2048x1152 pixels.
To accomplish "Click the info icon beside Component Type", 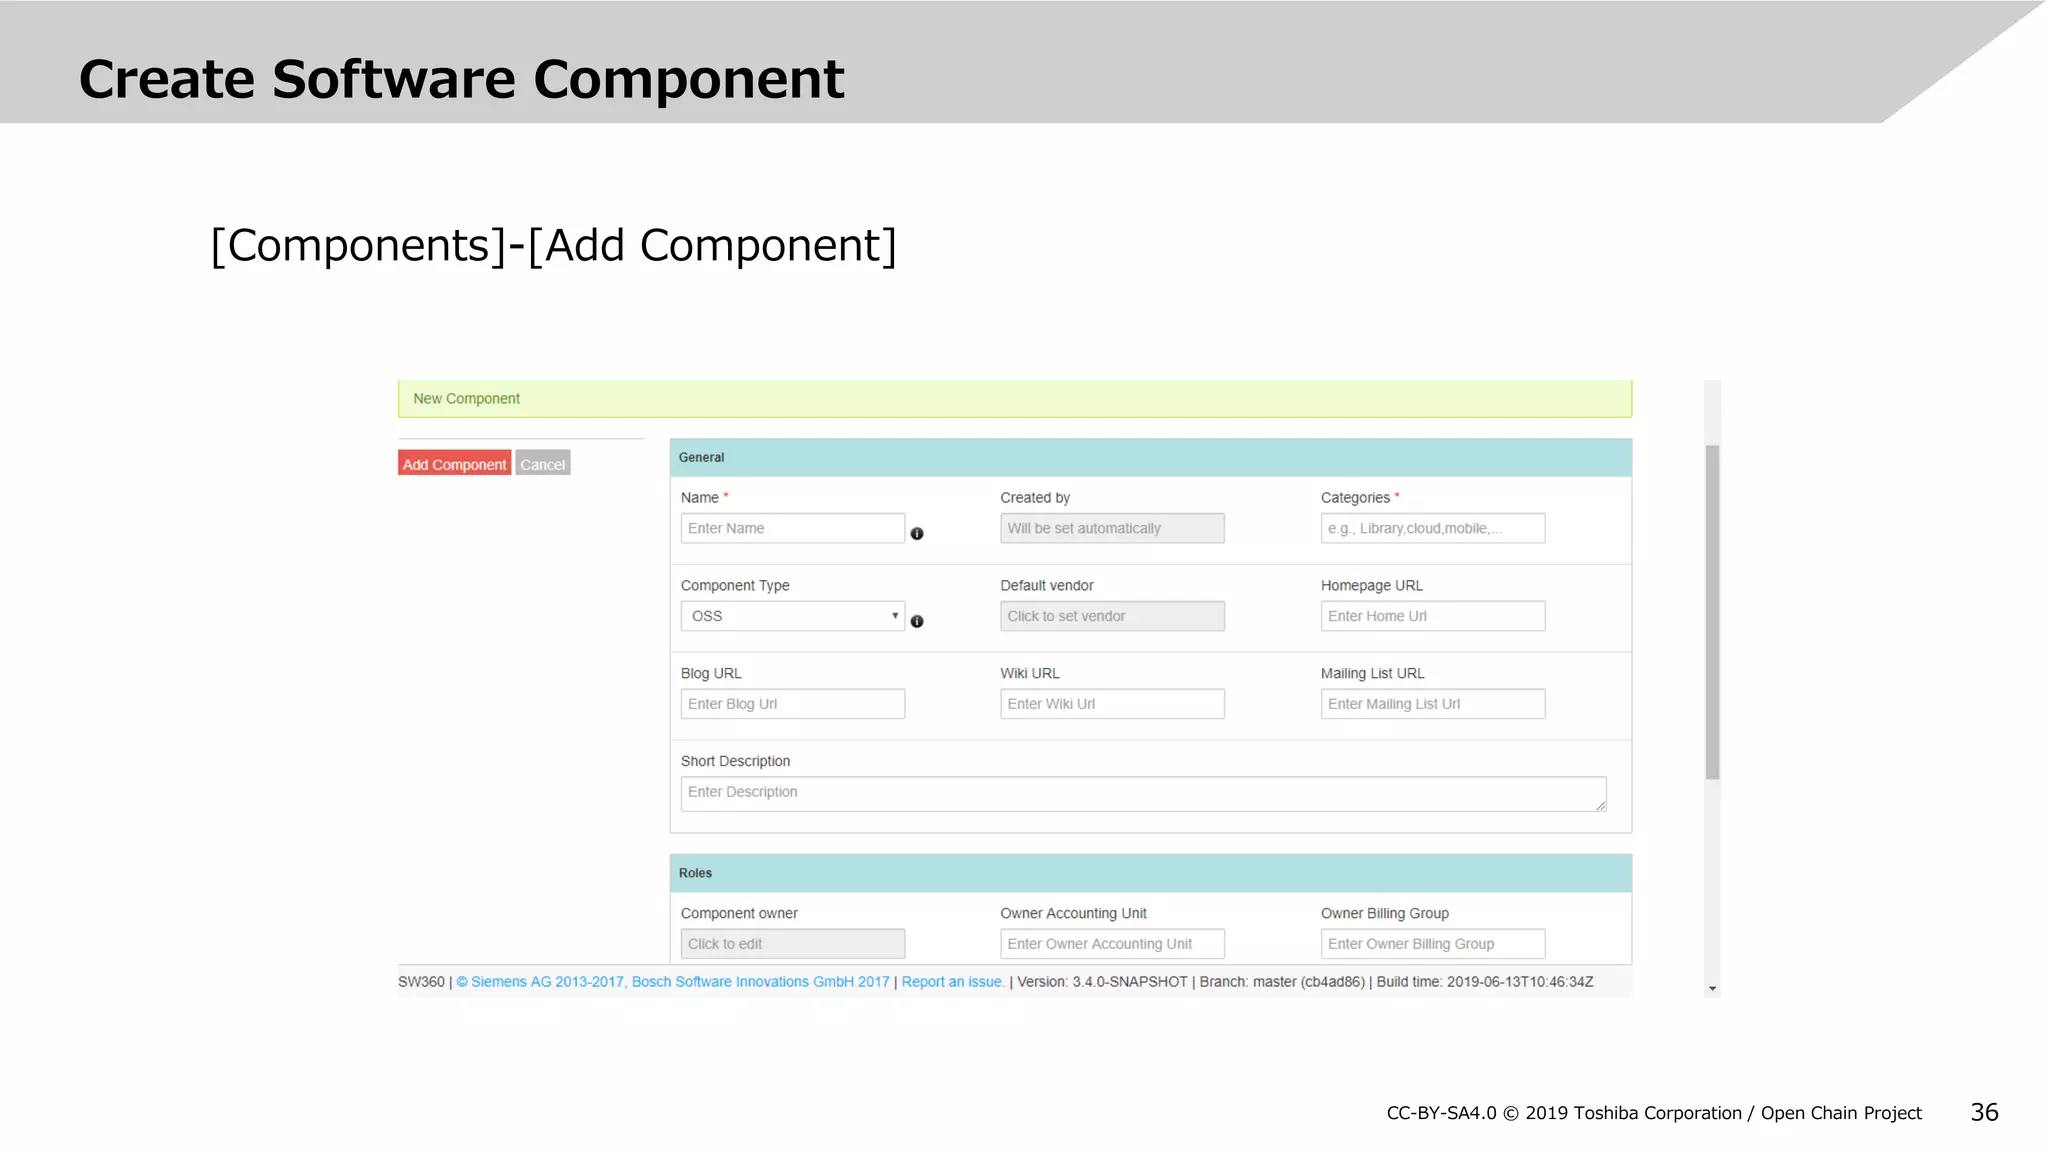I will (x=917, y=622).
